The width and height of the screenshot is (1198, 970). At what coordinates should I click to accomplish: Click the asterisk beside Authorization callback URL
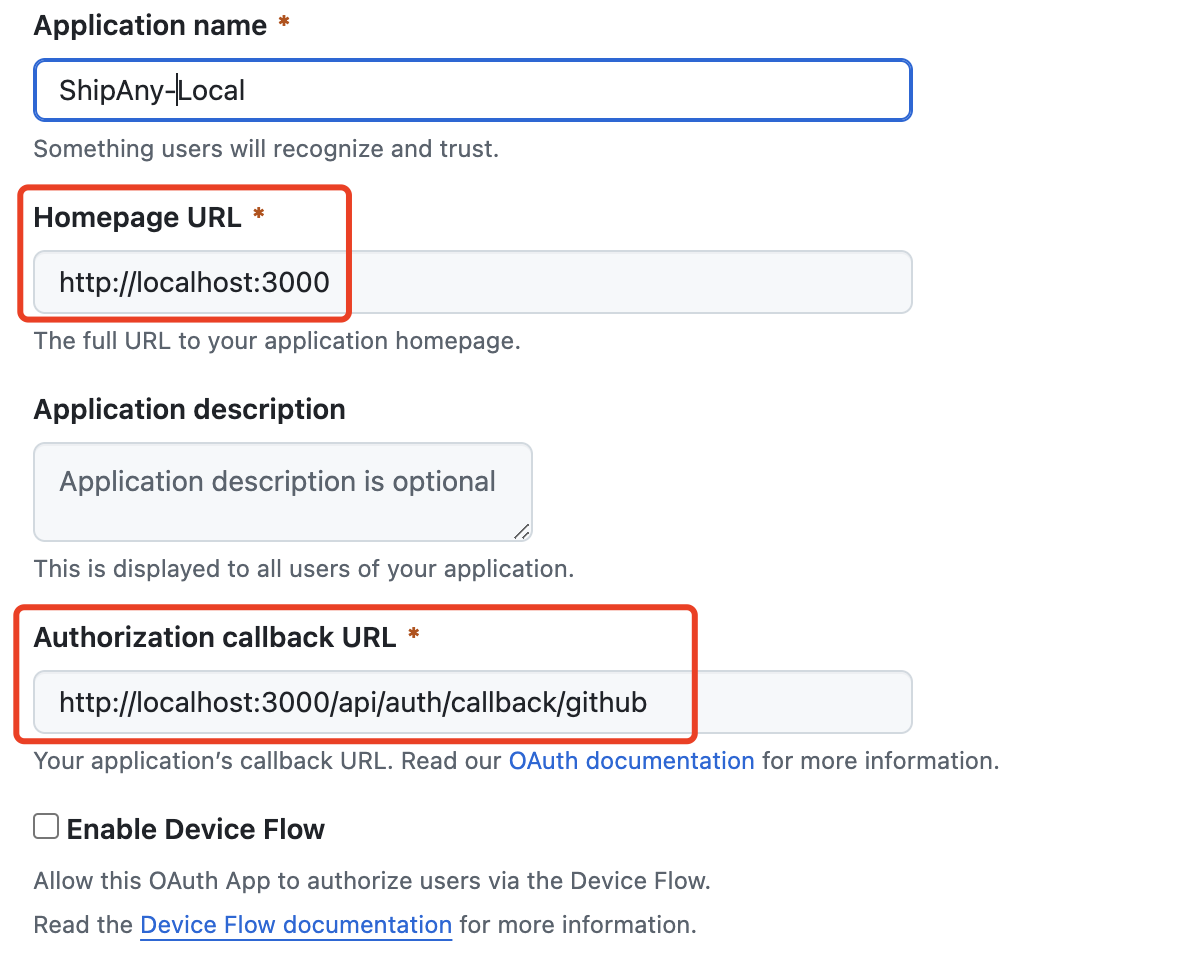pos(413,636)
